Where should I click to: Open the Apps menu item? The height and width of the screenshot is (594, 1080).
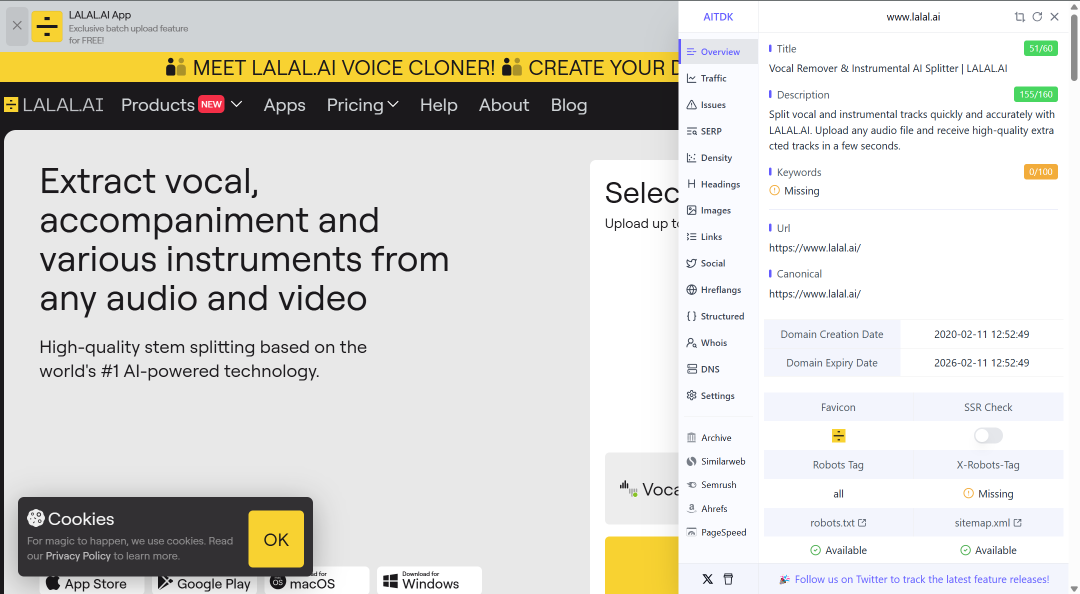pos(284,105)
